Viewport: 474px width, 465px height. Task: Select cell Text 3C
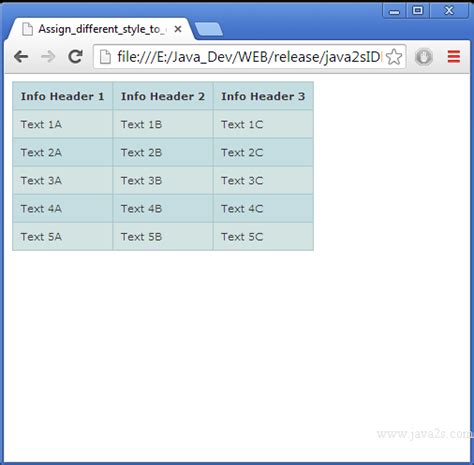[263, 181]
